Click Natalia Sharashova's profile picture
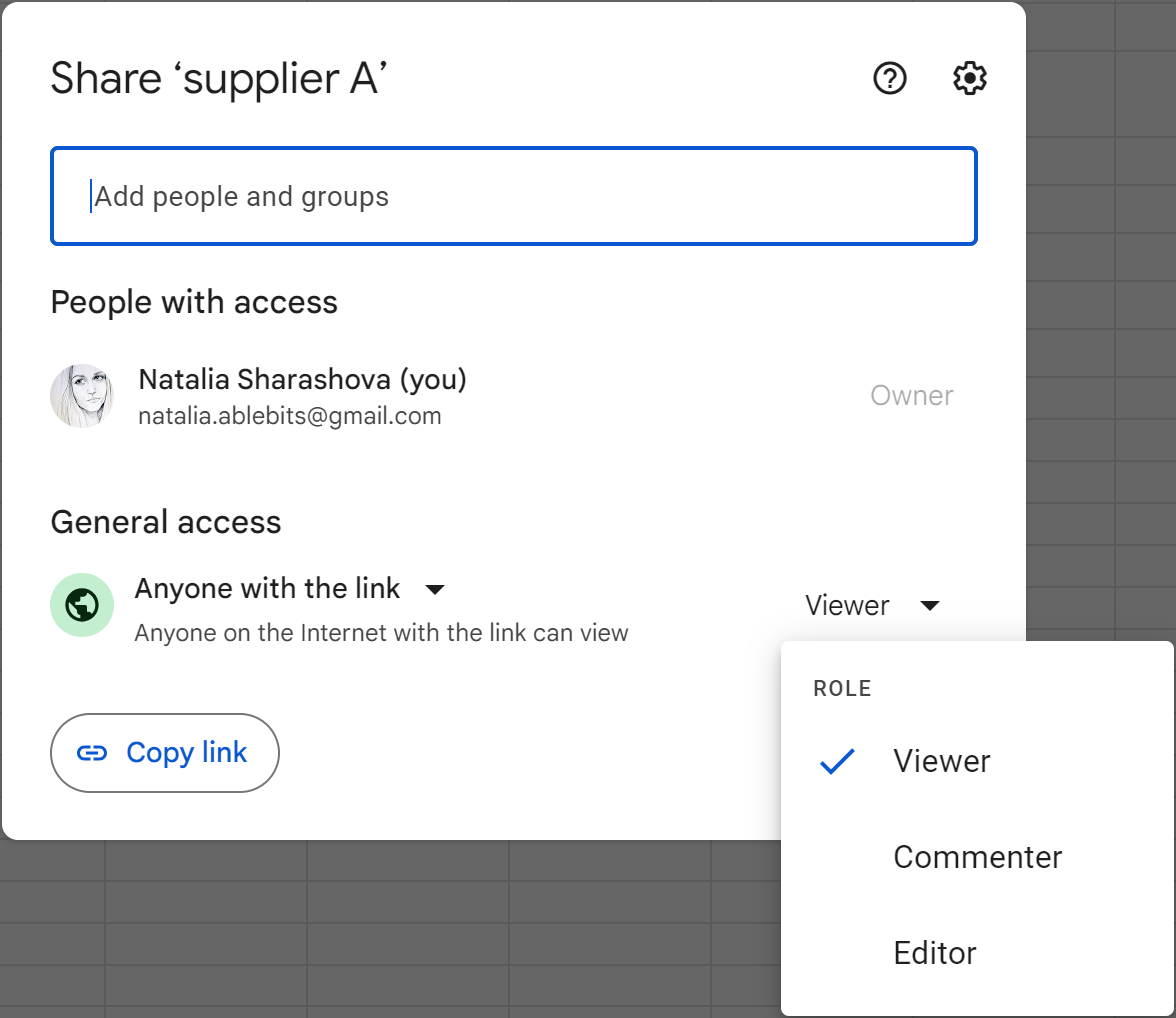1176x1018 pixels. coord(82,396)
